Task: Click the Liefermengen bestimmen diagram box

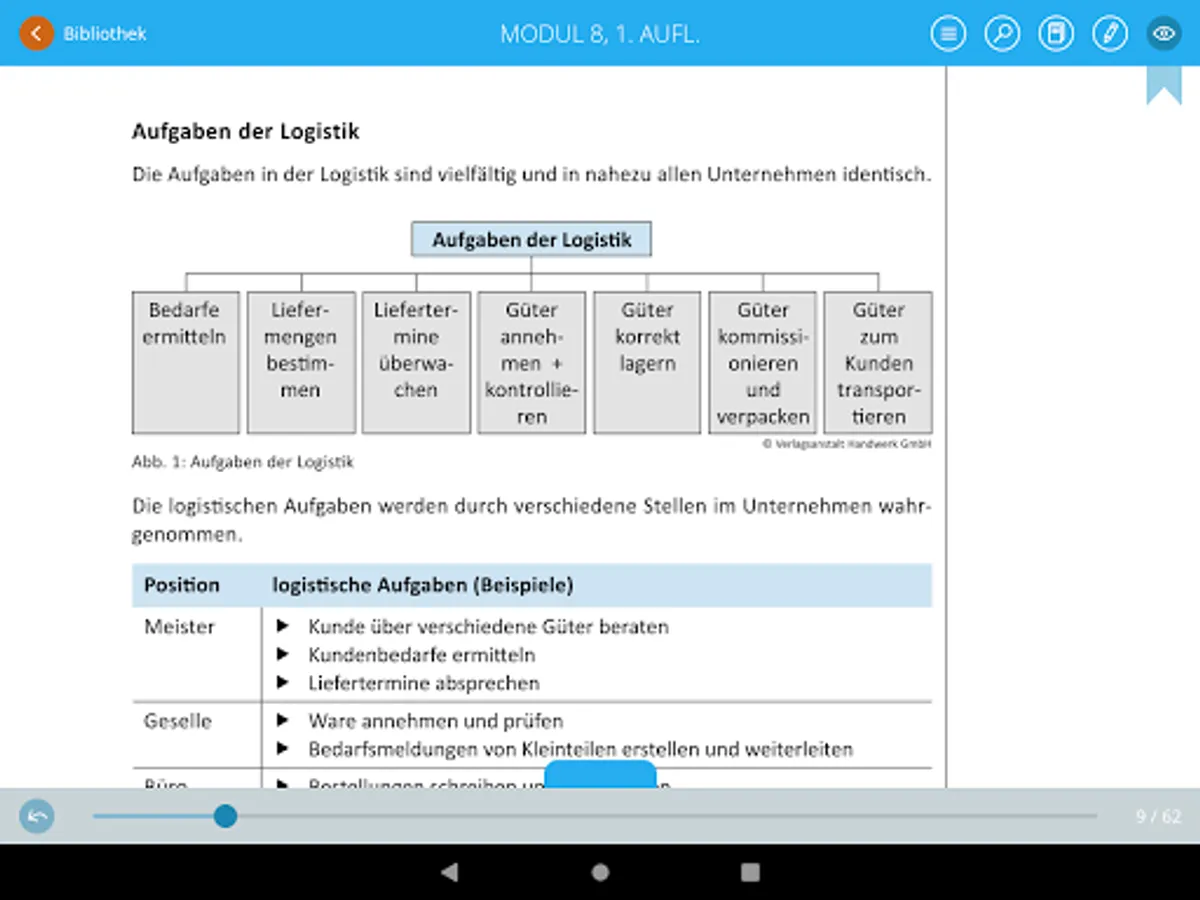Action: coord(301,362)
